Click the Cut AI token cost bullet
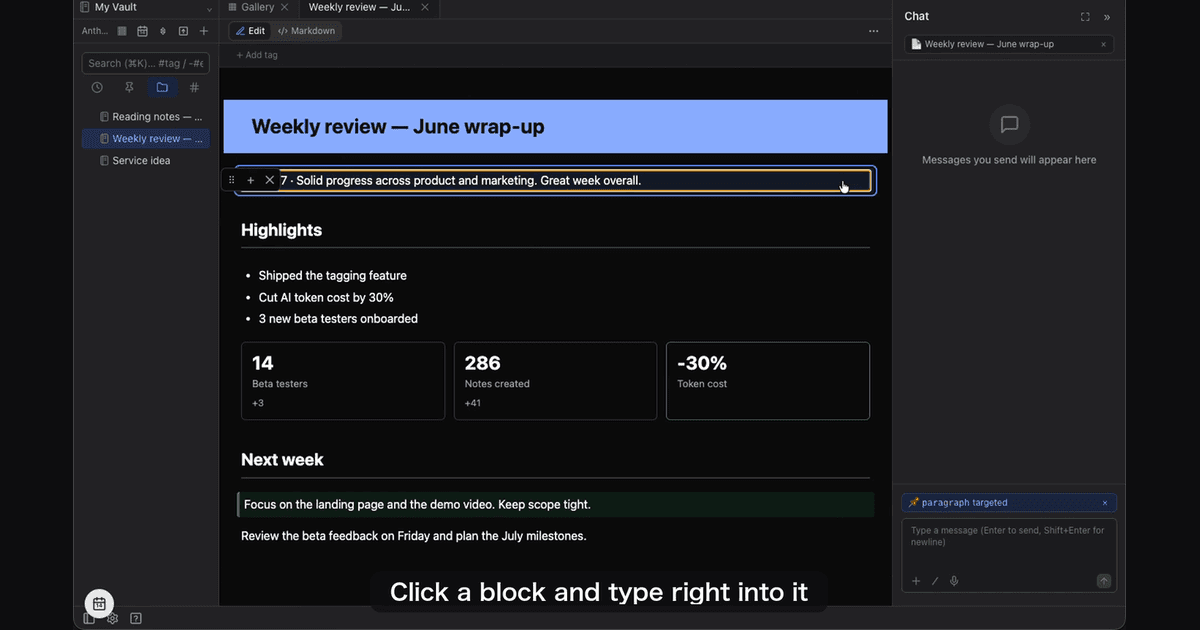This screenshot has height=630, width=1200. coord(326,298)
